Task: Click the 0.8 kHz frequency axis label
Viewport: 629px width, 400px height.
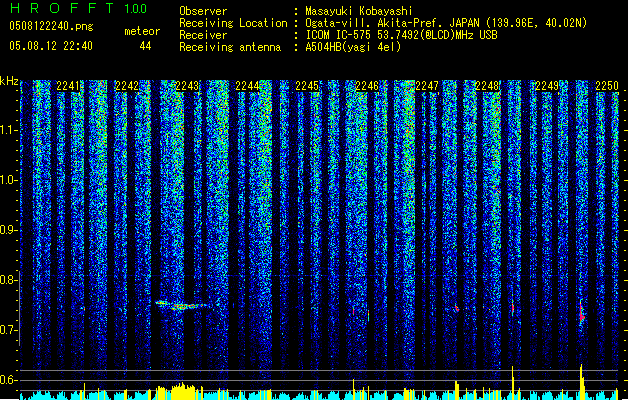Action: click(x=9, y=280)
